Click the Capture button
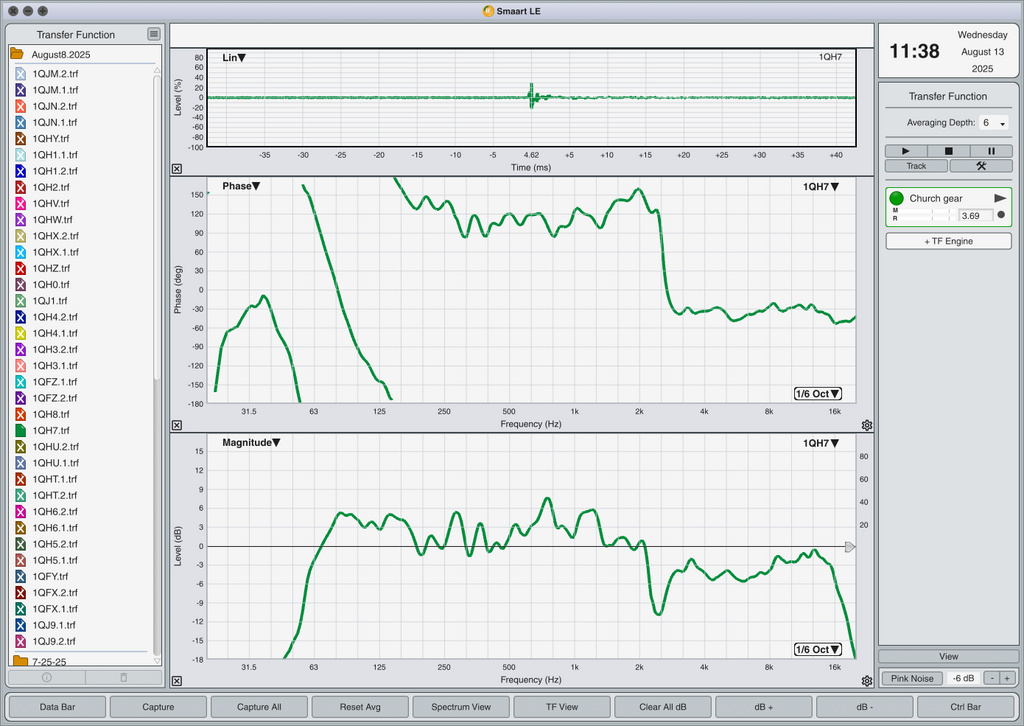 158,706
